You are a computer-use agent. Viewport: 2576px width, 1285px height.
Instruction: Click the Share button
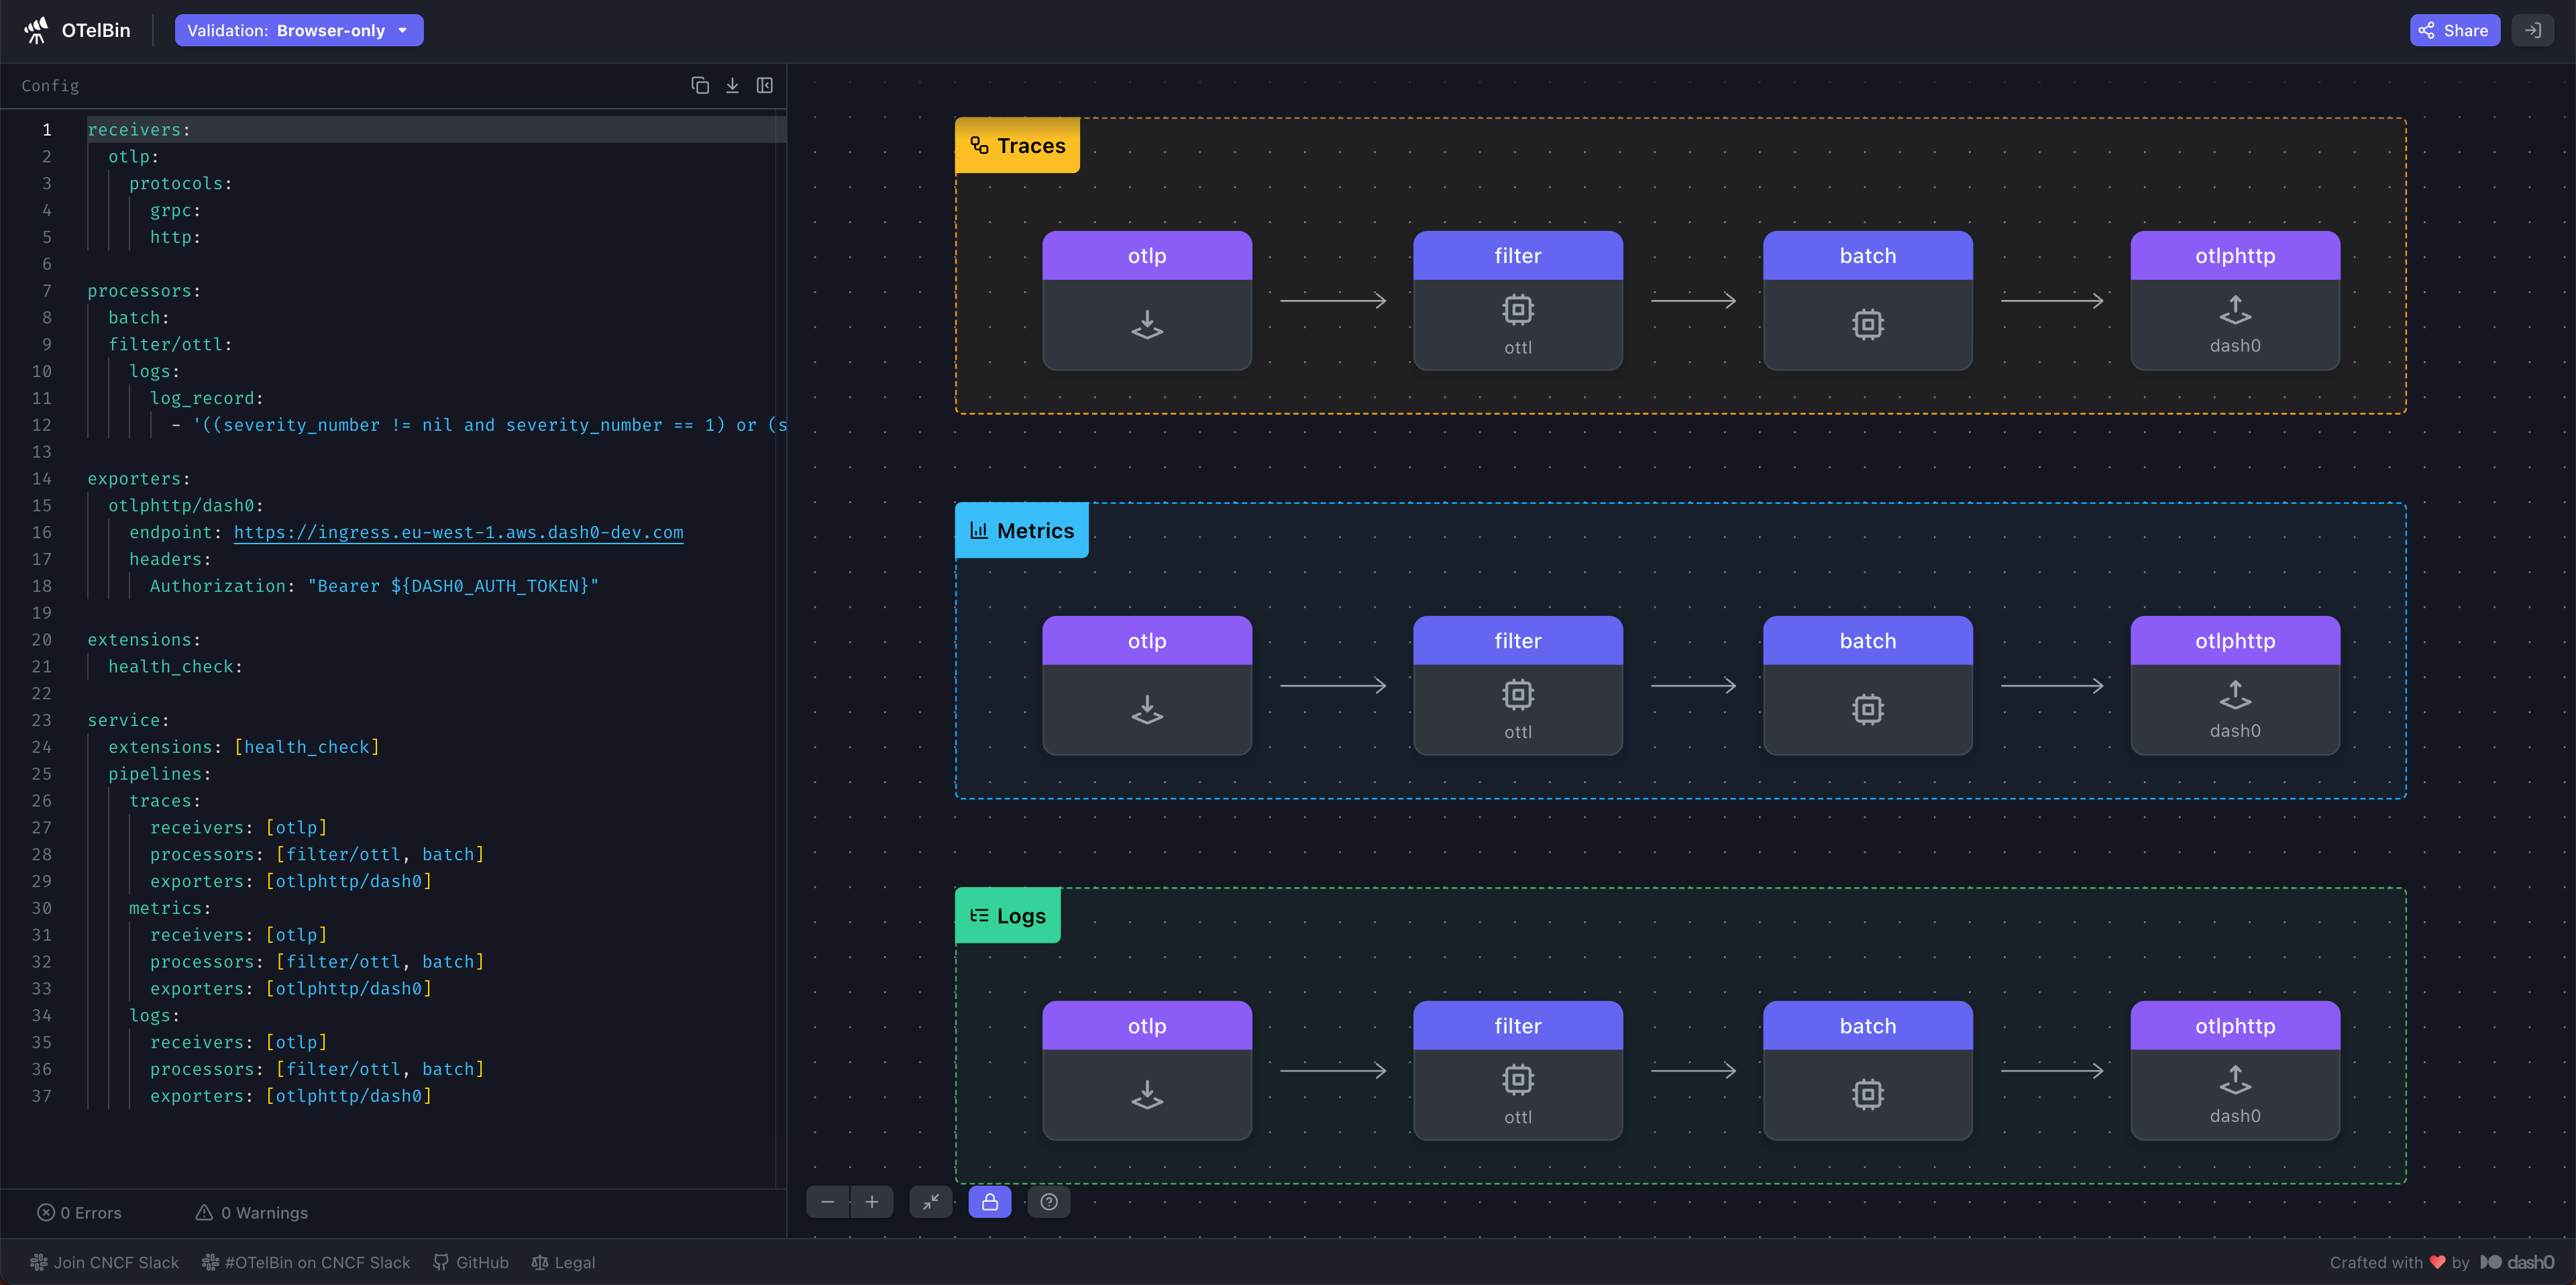[2455, 30]
